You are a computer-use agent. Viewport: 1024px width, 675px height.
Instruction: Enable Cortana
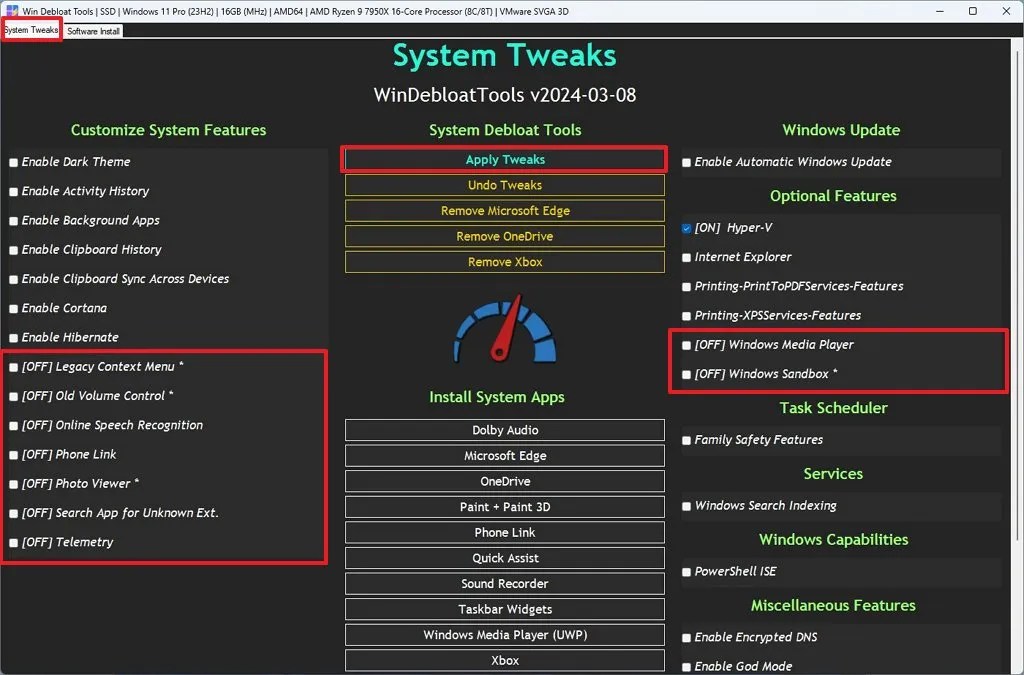[x=13, y=308]
